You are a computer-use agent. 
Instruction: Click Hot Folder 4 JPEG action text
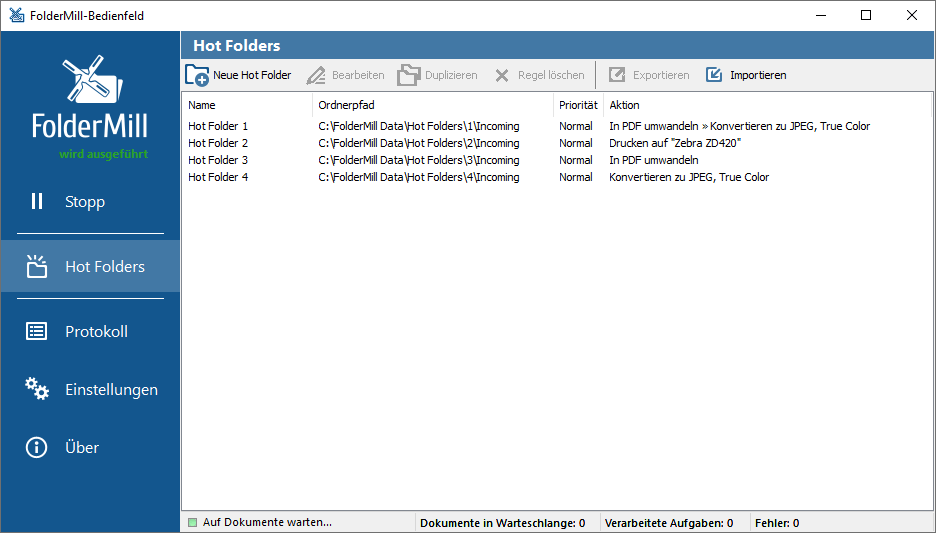click(x=689, y=177)
